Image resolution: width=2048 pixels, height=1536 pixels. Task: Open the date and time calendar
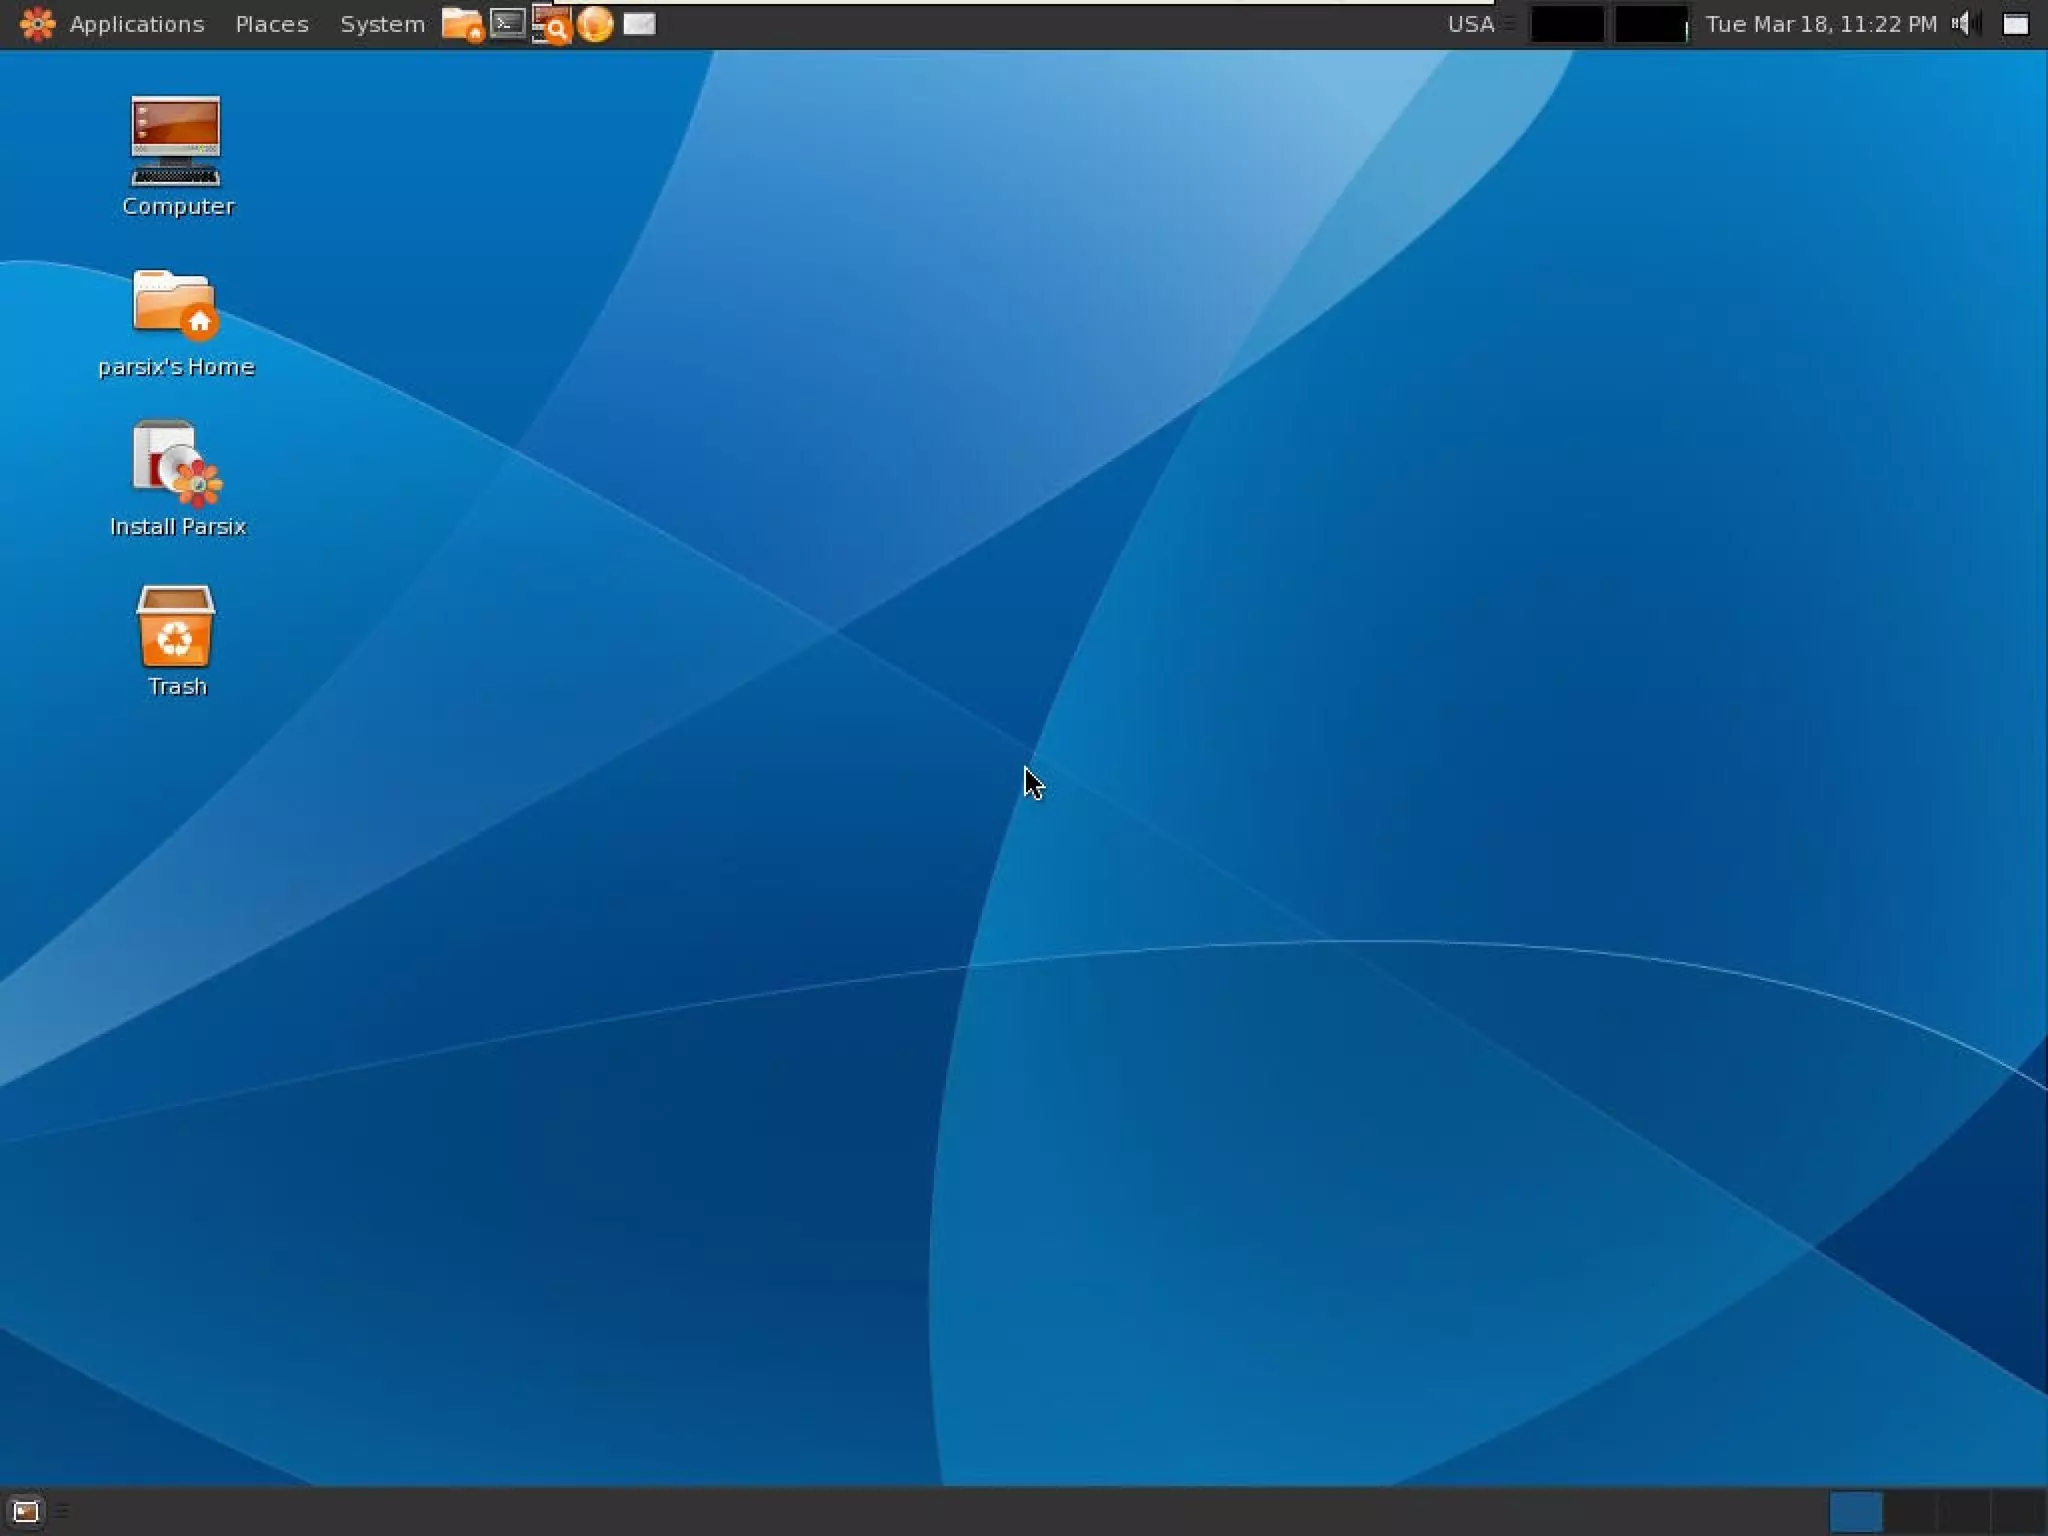(x=1820, y=24)
